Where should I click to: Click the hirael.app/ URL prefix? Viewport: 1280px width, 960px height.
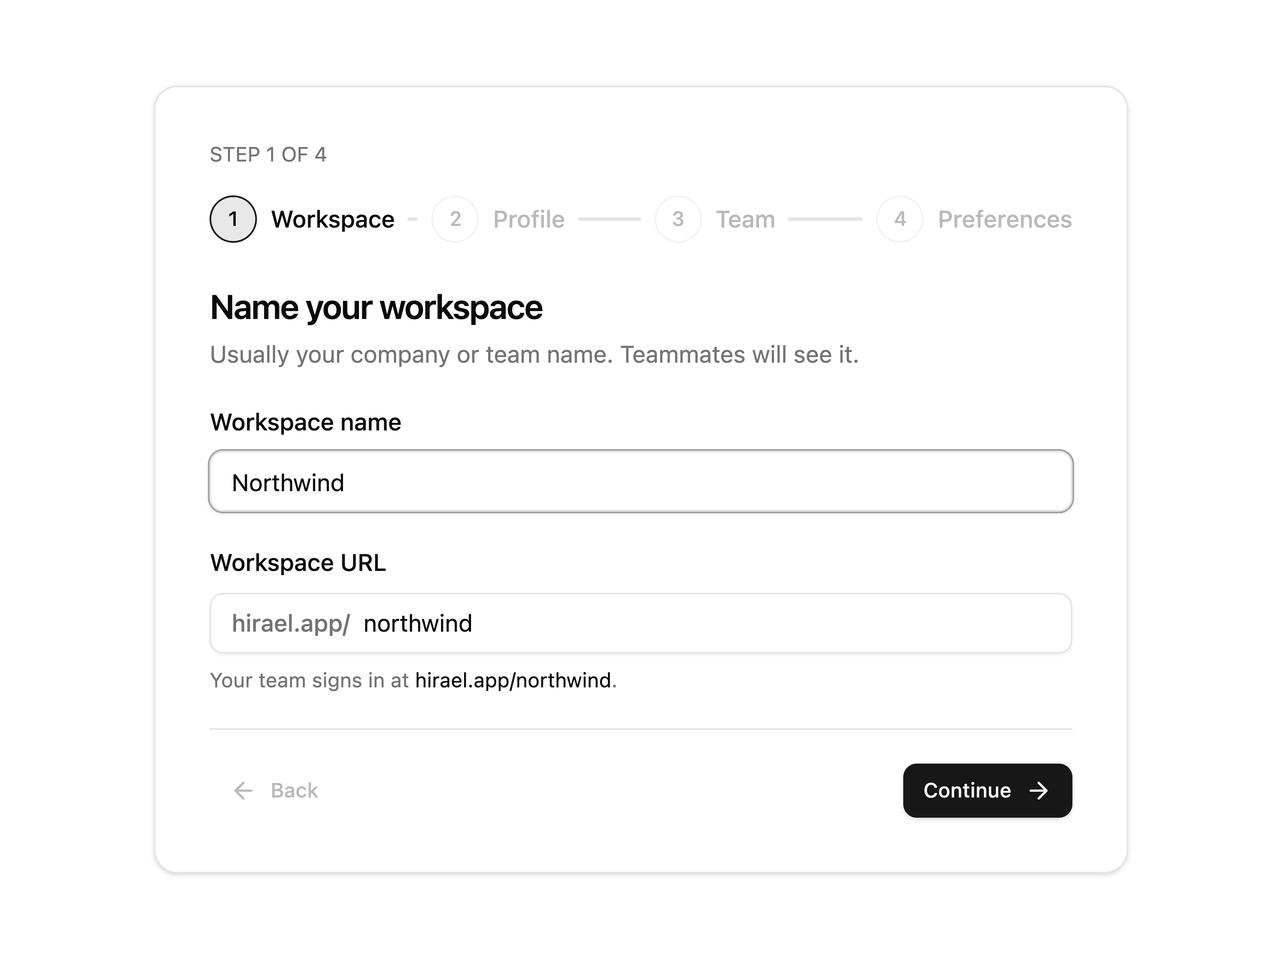point(291,623)
